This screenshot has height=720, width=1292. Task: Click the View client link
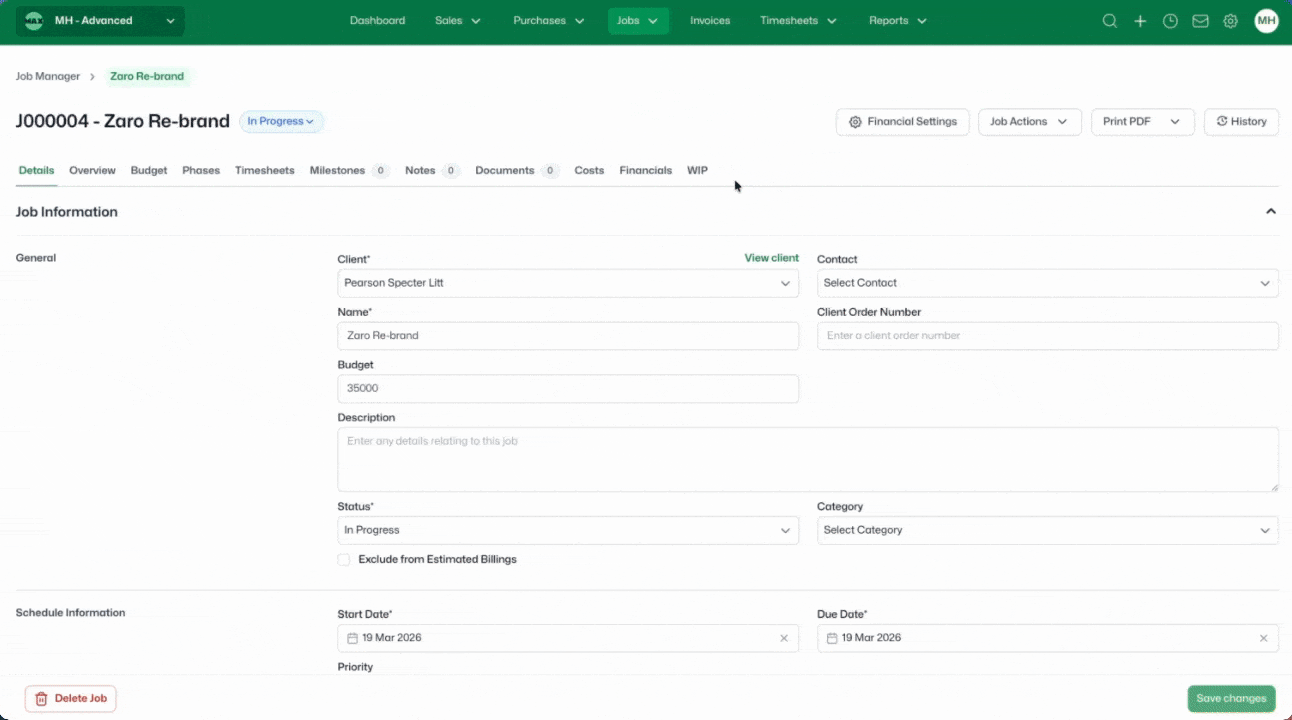771,258
